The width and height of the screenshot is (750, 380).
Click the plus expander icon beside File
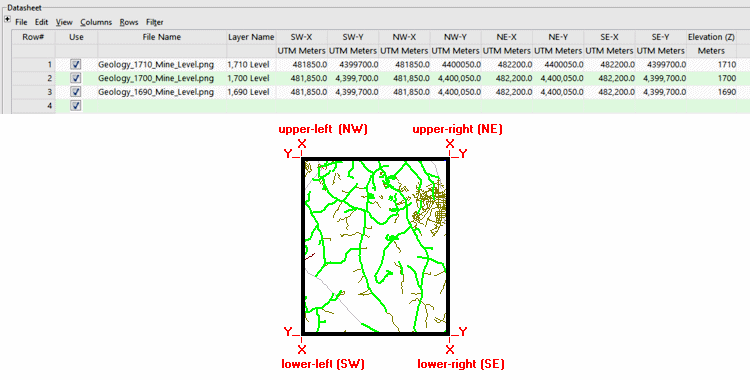tap(8, 20)
